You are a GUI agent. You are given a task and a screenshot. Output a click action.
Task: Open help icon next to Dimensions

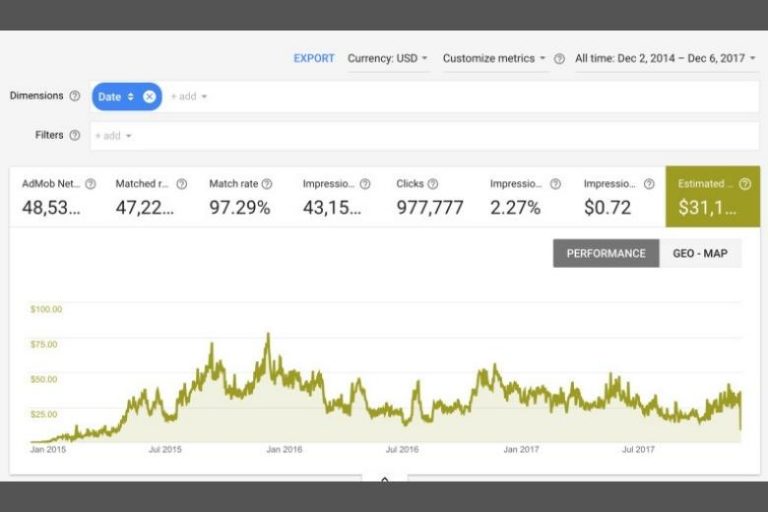[x=74, y=96]
